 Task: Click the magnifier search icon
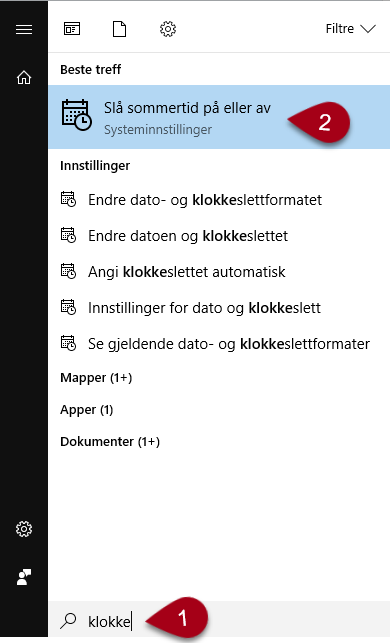pos(68,621)
